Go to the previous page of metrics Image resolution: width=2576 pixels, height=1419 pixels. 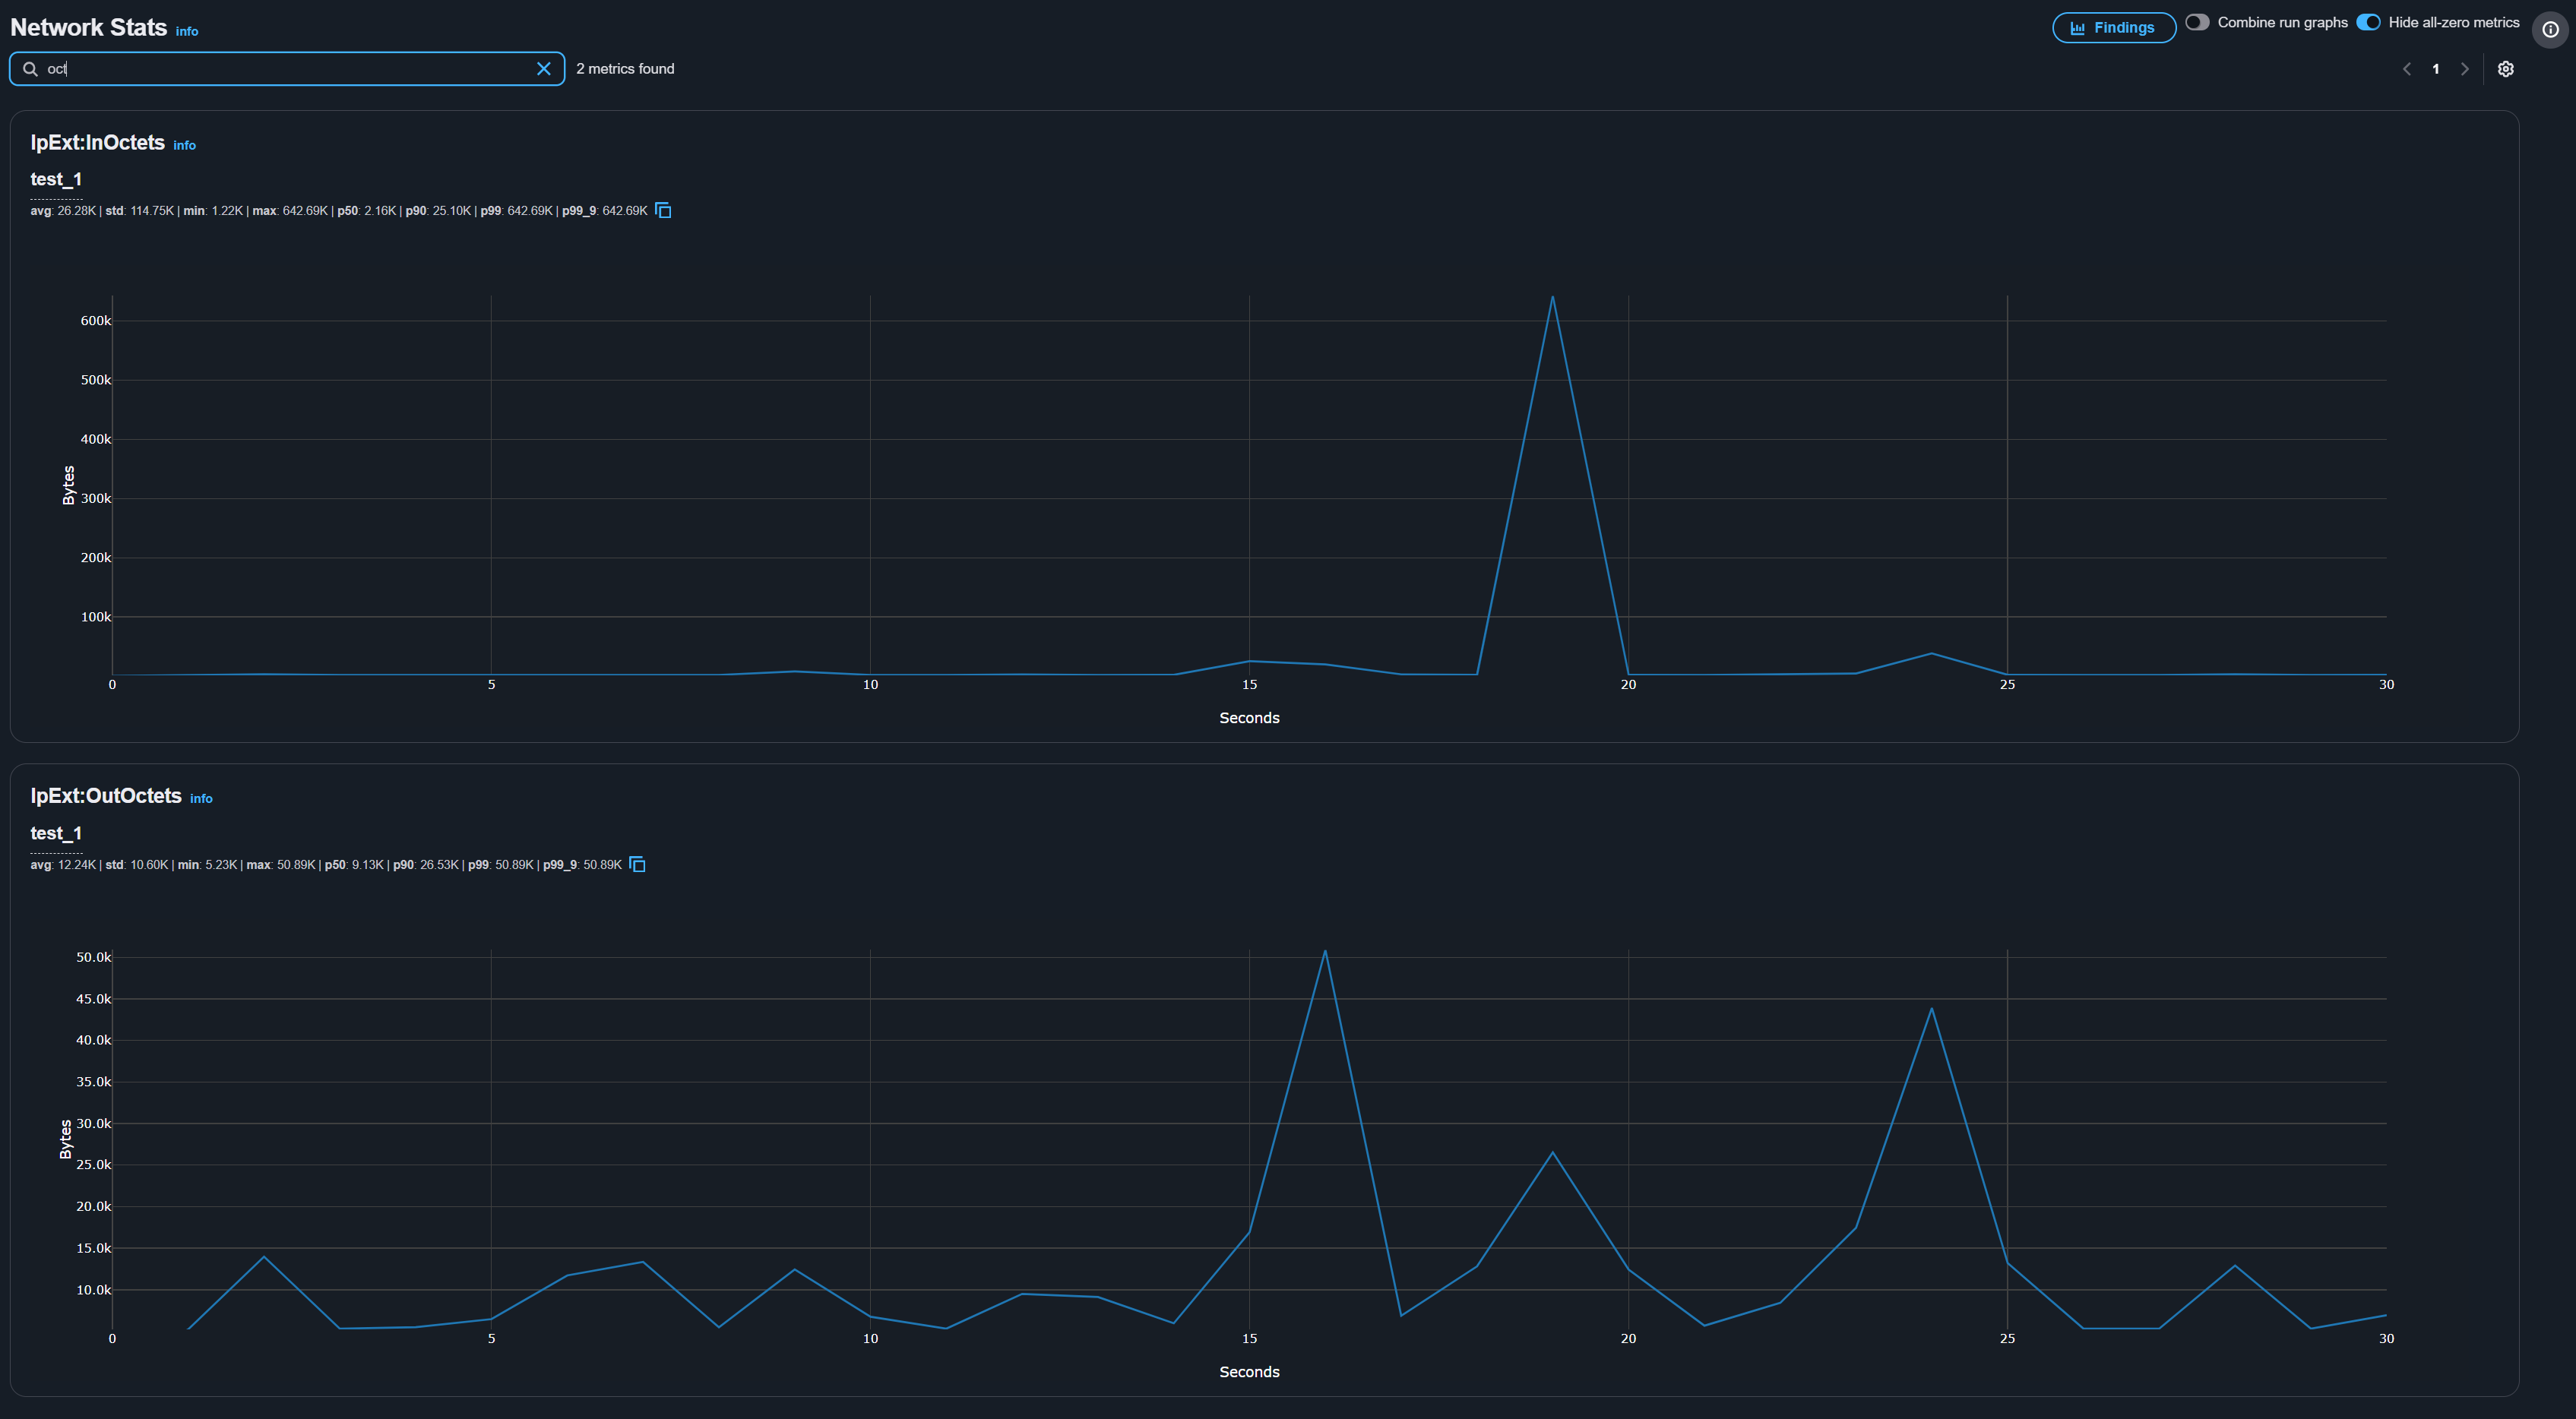pos(2407,68)
